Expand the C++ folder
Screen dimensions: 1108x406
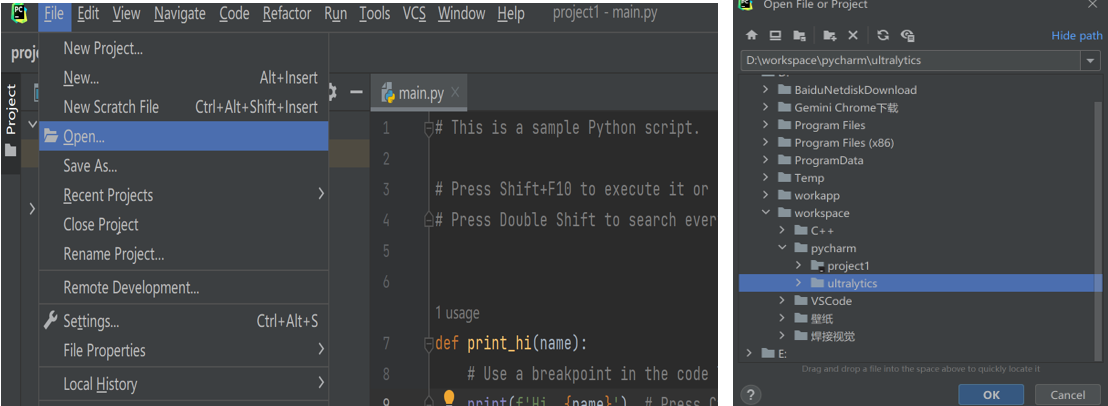tap(782, 230)
